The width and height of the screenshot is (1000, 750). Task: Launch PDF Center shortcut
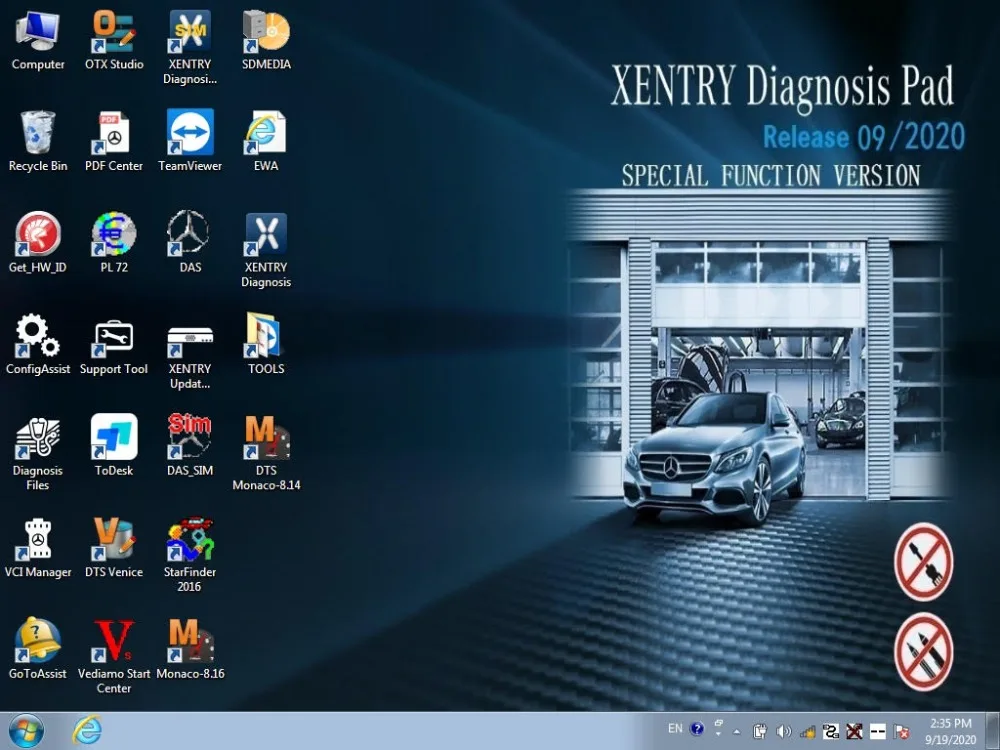coord(114,141)
